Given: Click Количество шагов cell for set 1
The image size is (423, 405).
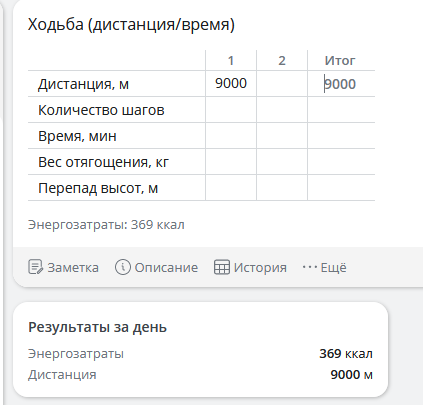Looking at the screenshot, I should (x=231, y=110).
